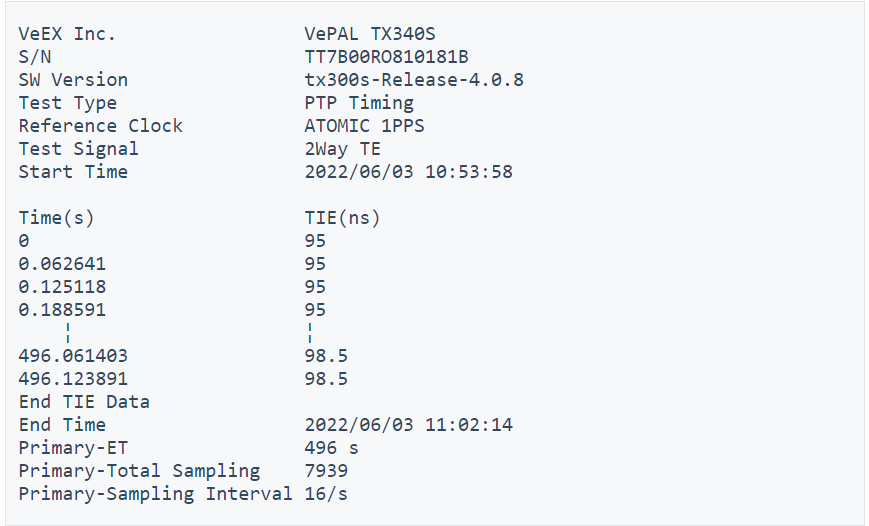
Task: Click the VeEX Inc. company label
Action: (x=67, y=34)
